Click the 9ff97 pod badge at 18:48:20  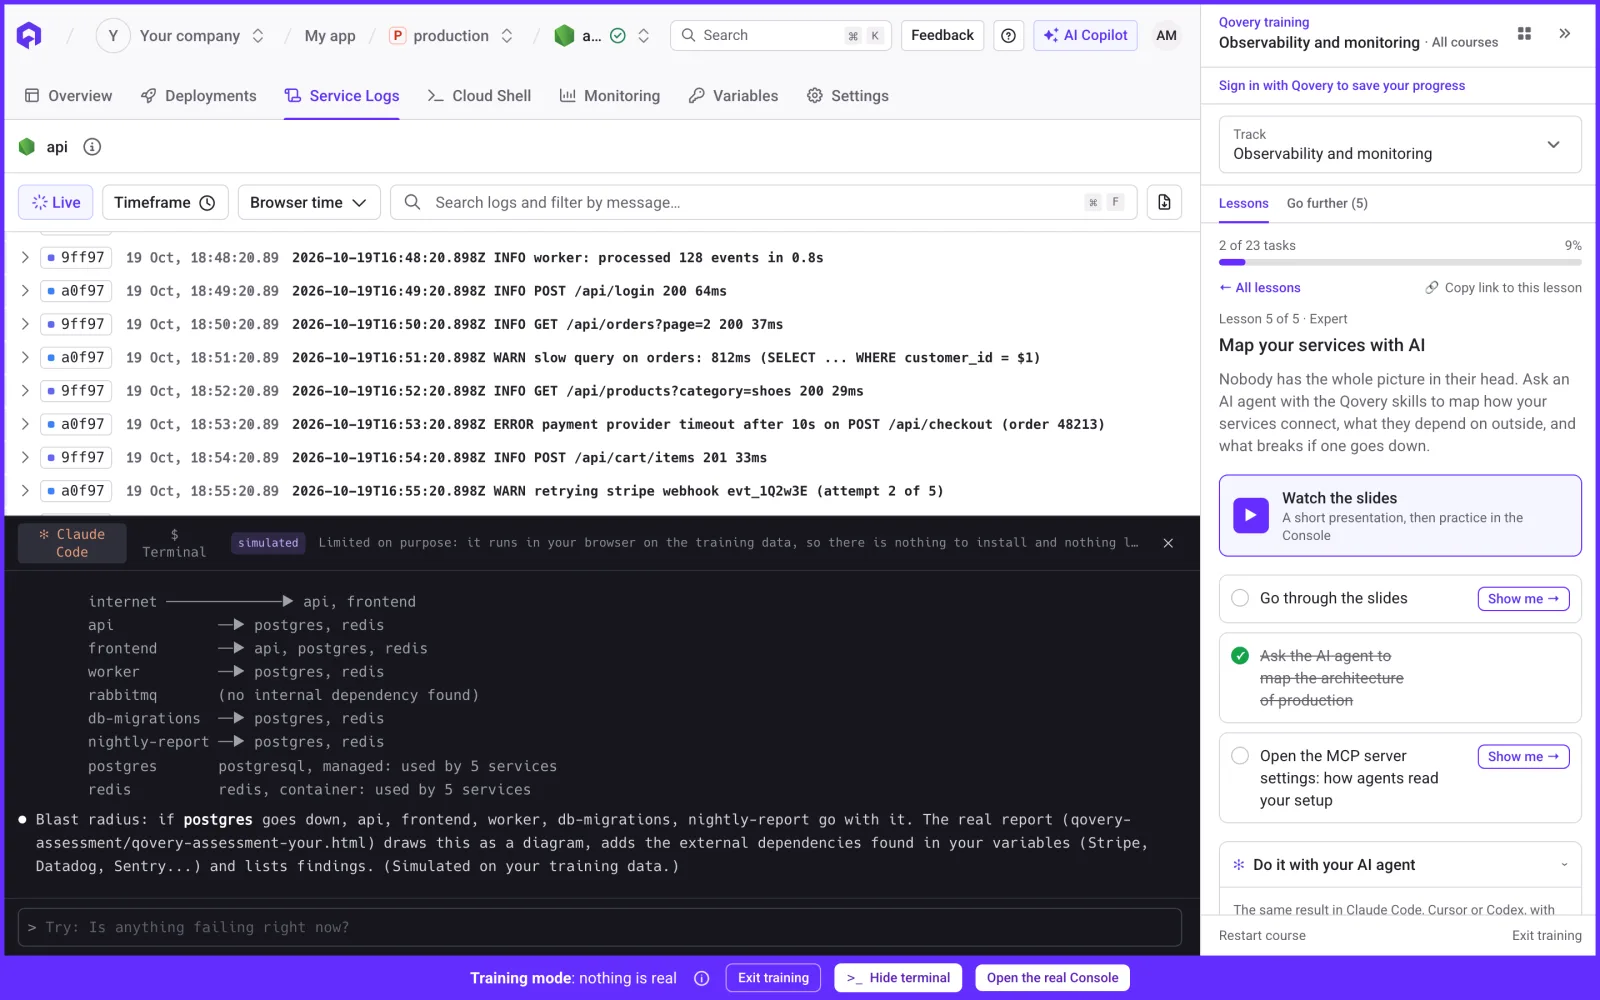[76, 258]
